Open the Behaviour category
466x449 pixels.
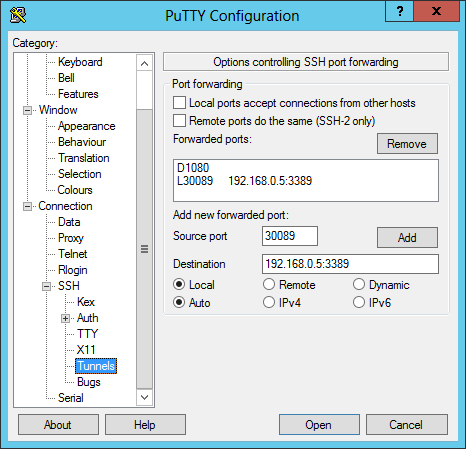click(x=82, y=142)
